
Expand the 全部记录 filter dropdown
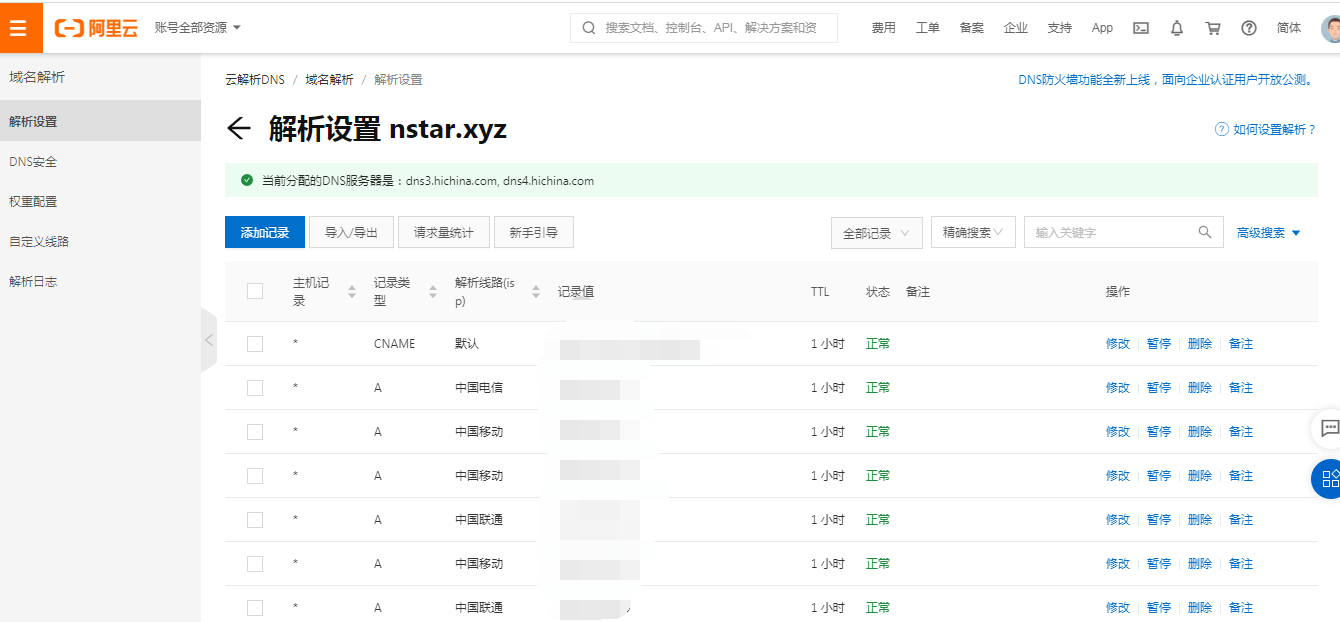[x=876, y=233]
